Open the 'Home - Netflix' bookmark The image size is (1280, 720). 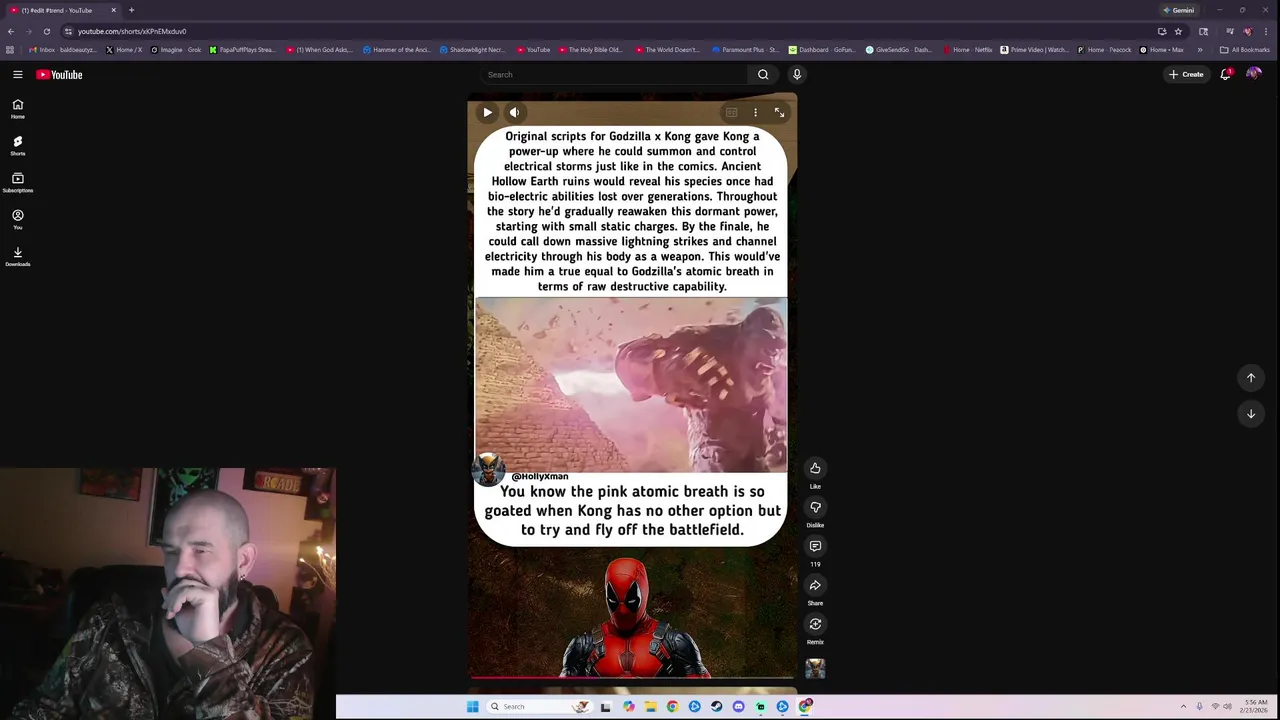(969, 50)
